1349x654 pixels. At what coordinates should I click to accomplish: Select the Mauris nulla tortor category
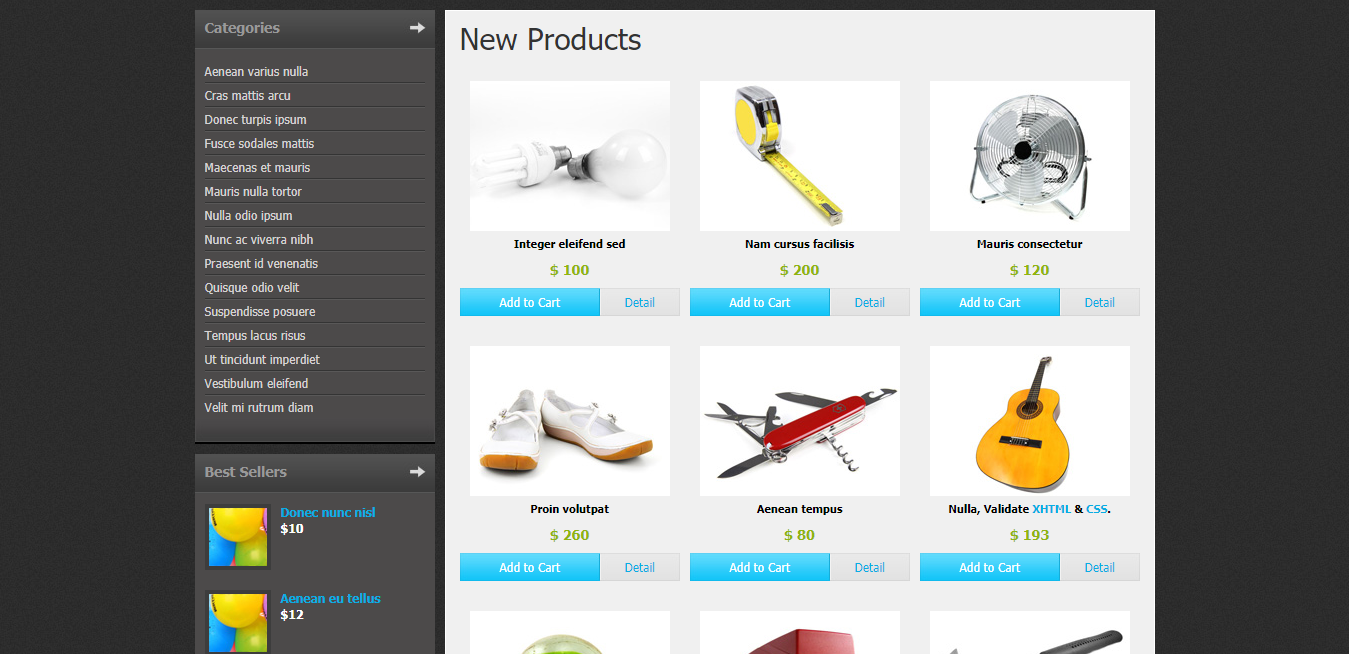click(253, 192)
